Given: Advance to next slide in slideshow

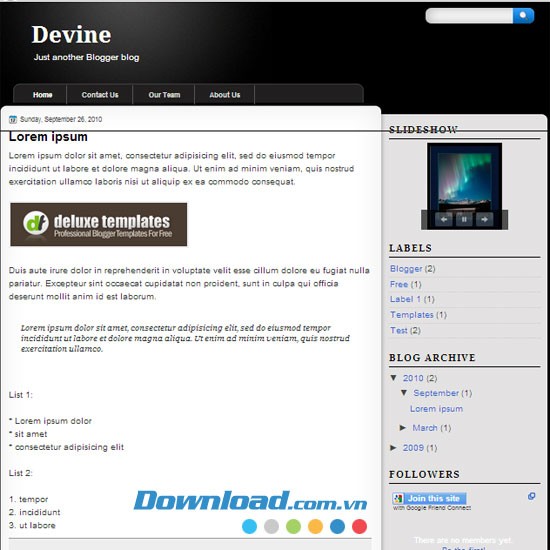Looking at the screenshot, I should coord(484,220).
